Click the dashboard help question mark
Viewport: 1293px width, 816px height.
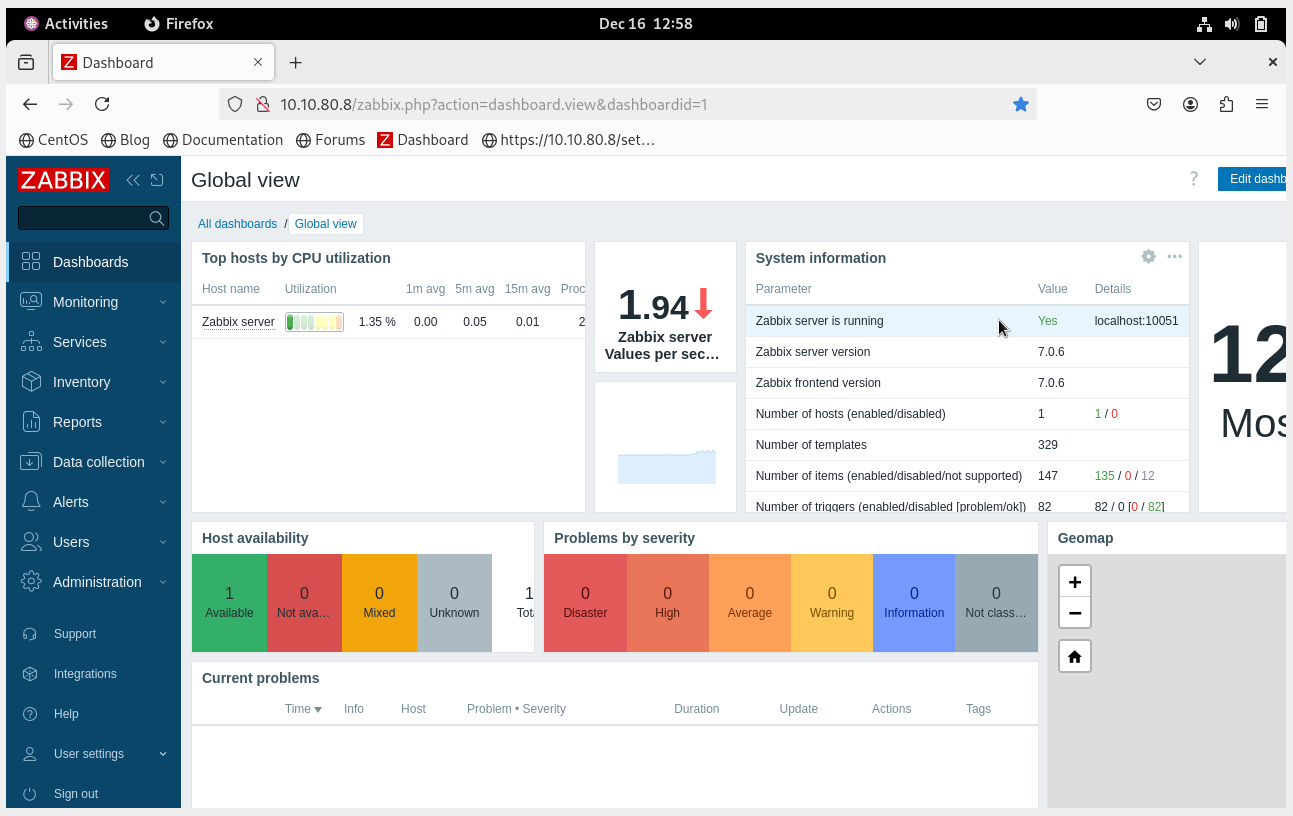pos(1193,179)
